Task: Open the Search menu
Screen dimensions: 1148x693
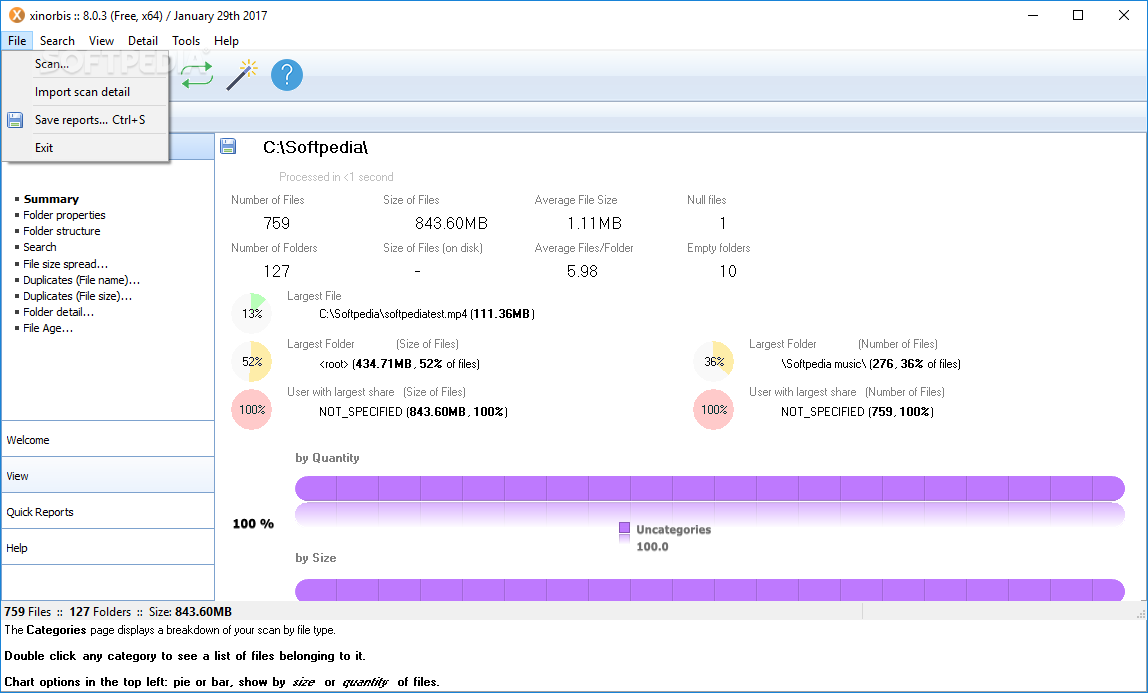Action: tap(57, 41)
